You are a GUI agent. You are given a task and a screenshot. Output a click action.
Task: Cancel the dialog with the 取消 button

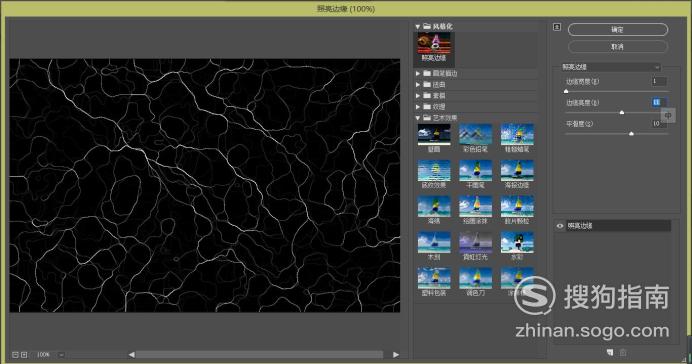[x=617, y=46]
